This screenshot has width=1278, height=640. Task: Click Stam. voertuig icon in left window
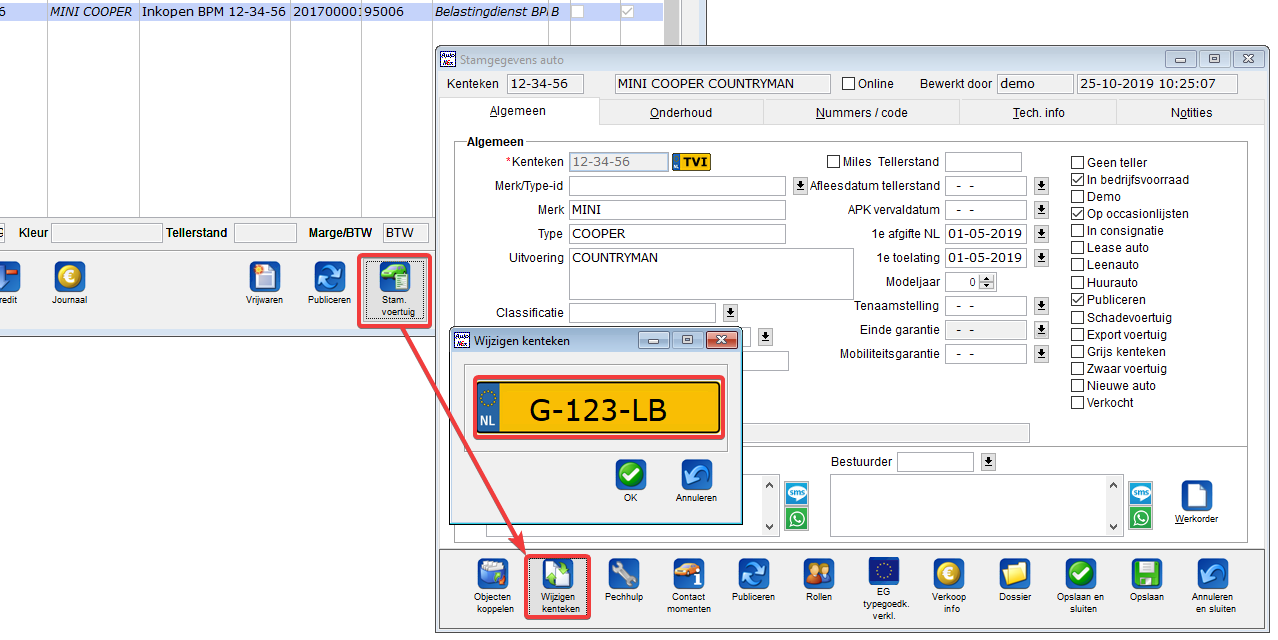point(395,290)
